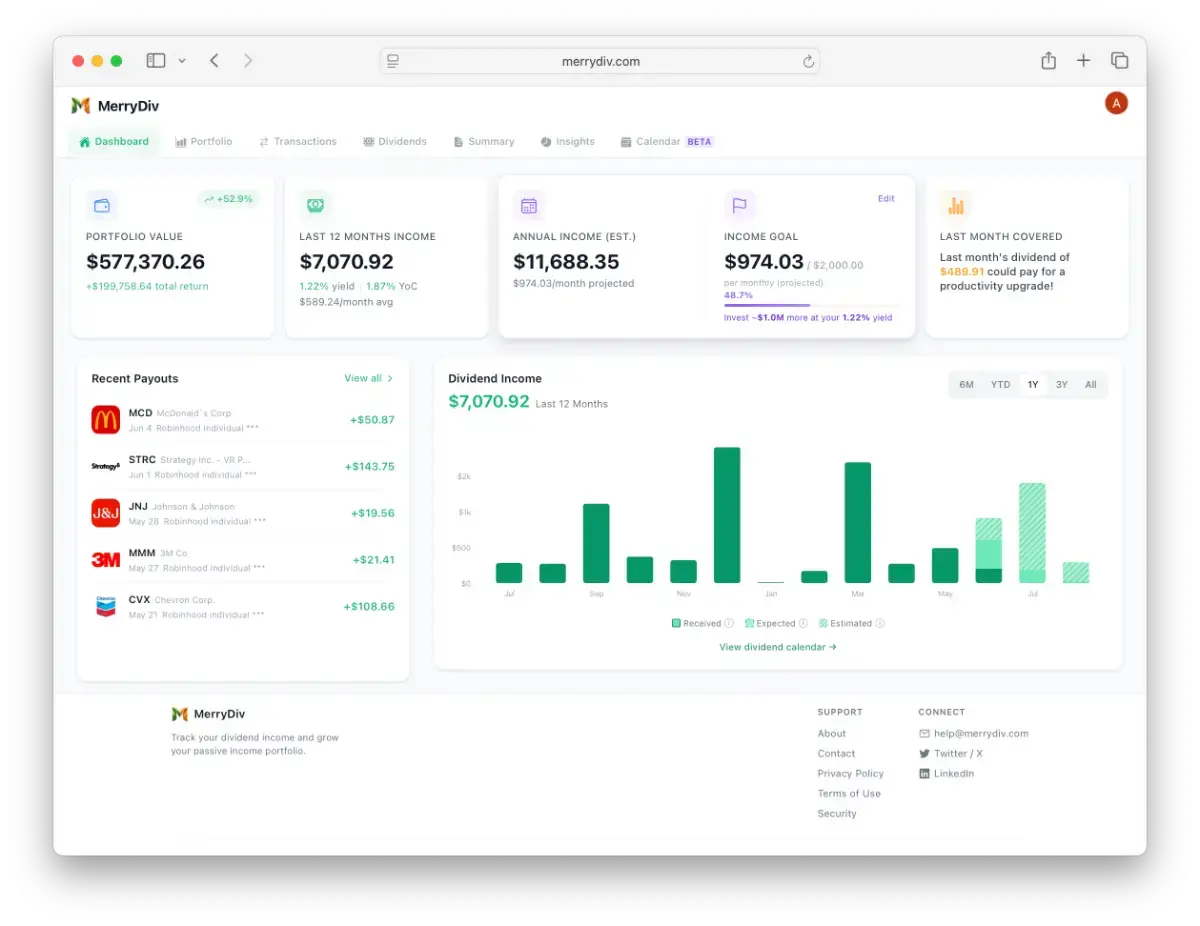The height and width of the screenshot is (926, 1200).
Task: Click the info icon next to Estimated legend
Action: tap(880, 623)
